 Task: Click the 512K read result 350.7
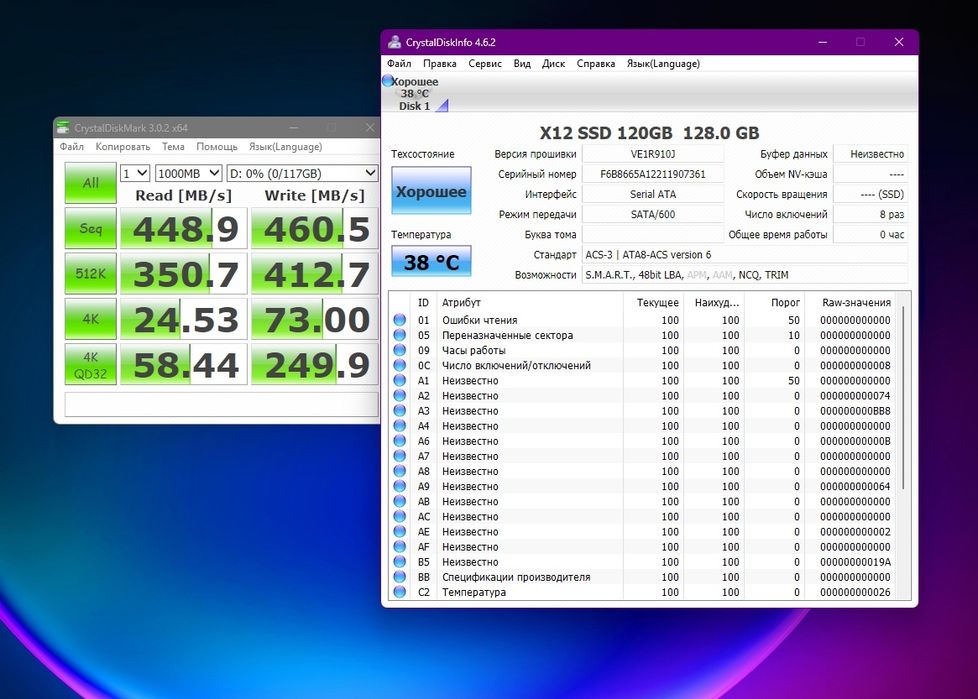pos(185,274)
